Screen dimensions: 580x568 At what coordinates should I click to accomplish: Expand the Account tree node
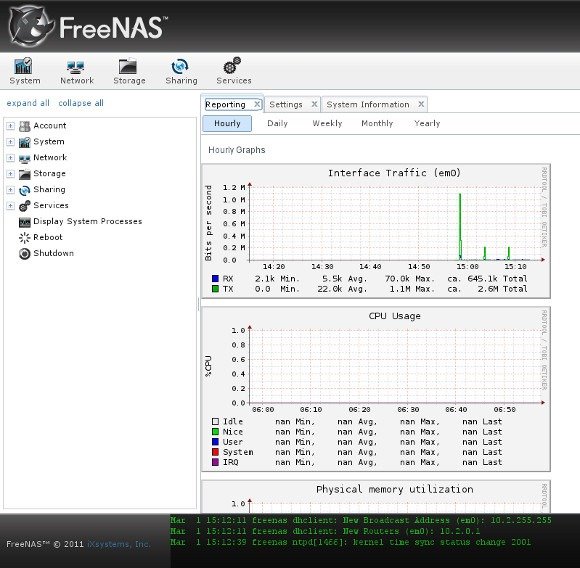coord(10,126)
